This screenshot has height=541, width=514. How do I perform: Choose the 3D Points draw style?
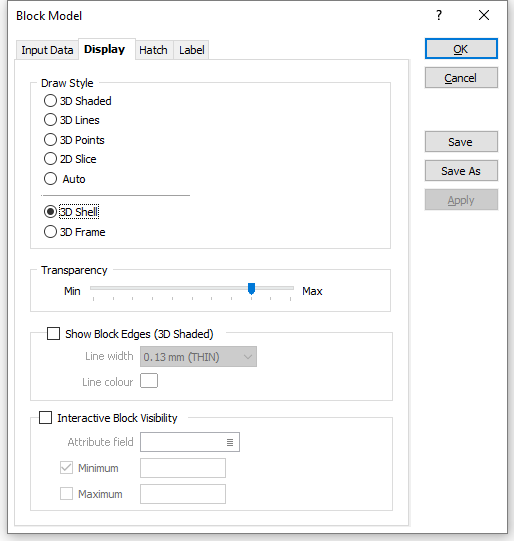pyautogui.click(x=50, y=140)
